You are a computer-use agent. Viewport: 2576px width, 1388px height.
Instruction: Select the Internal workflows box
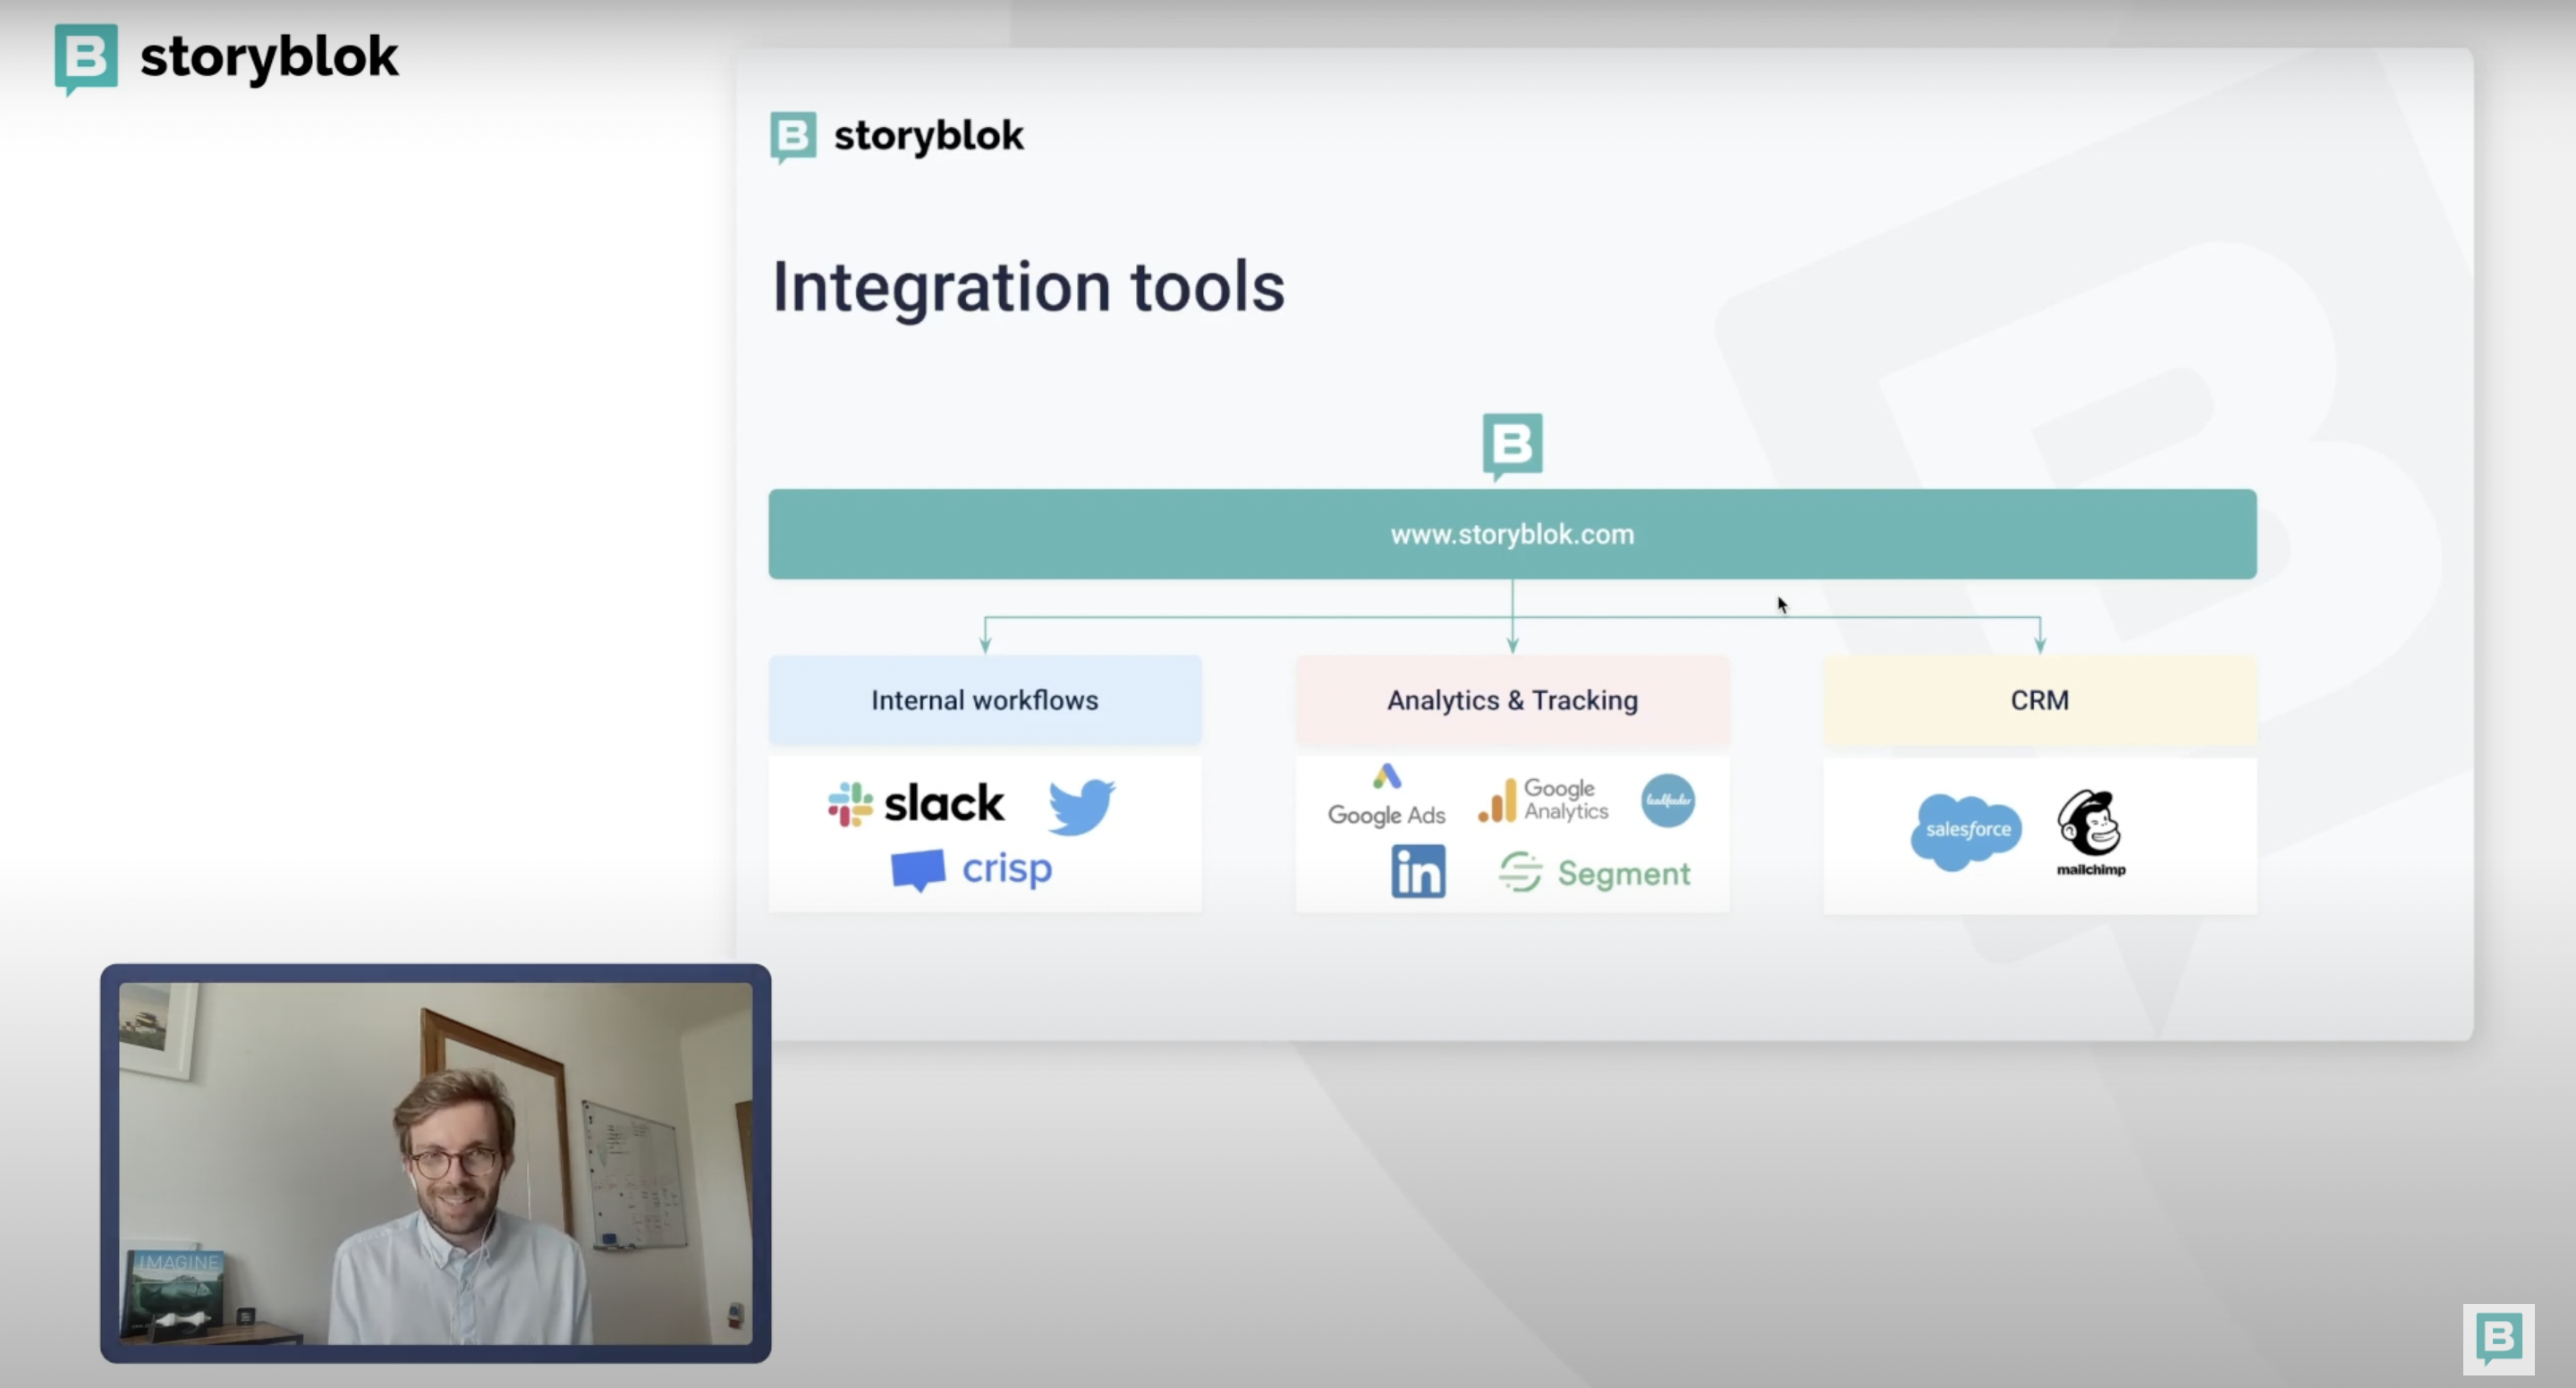point(985,700)
